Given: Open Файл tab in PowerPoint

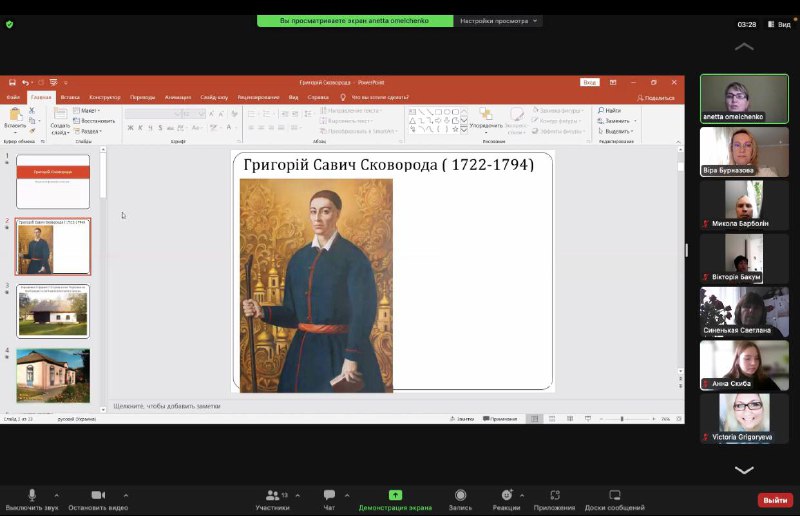Looking at the screenshot, I should 13,97.
